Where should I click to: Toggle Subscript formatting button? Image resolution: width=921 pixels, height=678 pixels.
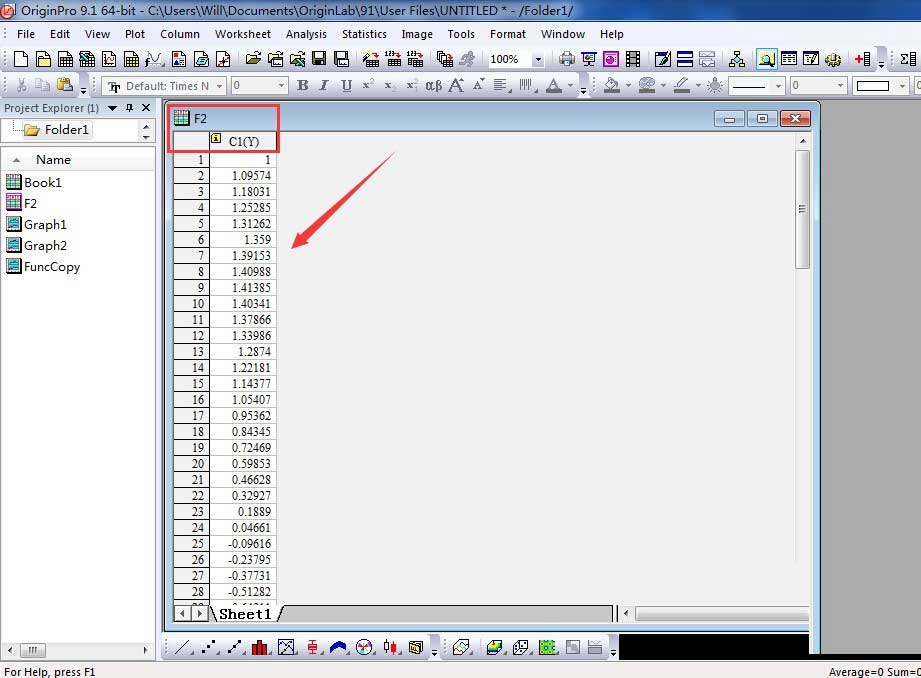point(389,86)
